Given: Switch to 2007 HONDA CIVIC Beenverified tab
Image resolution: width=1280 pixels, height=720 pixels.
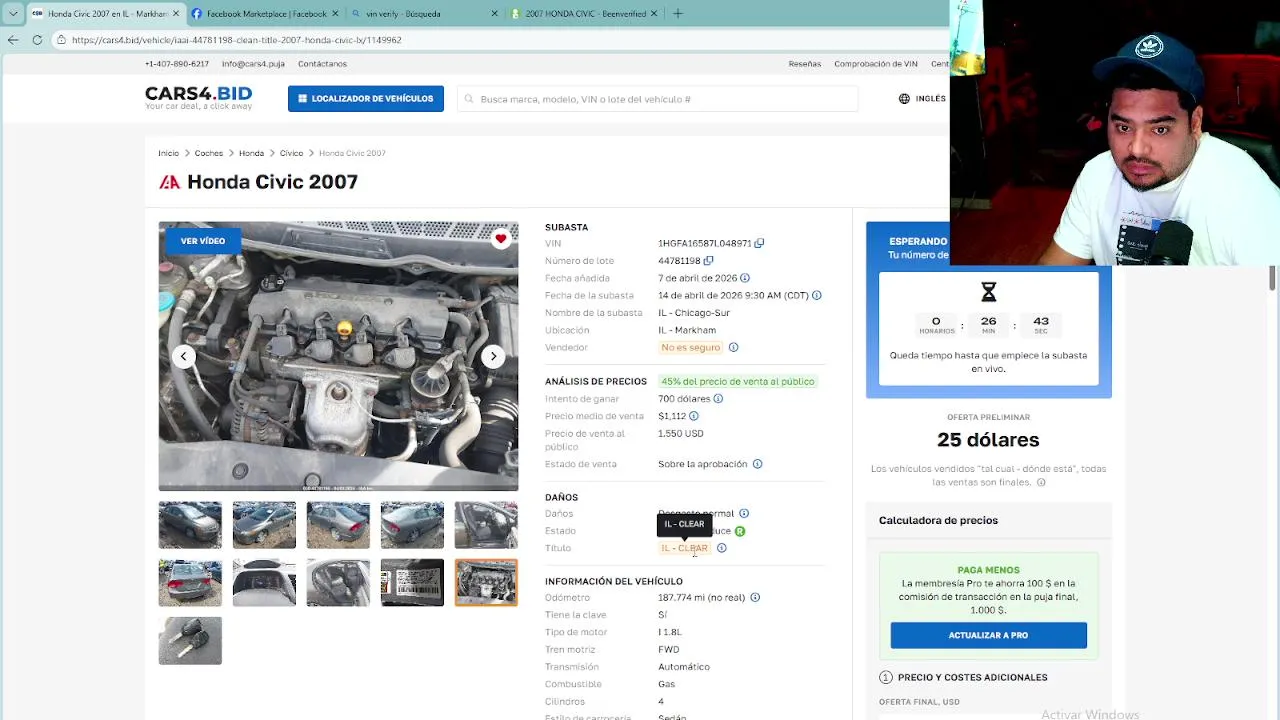Looking at the screenshot, I should tap(584, 14).
